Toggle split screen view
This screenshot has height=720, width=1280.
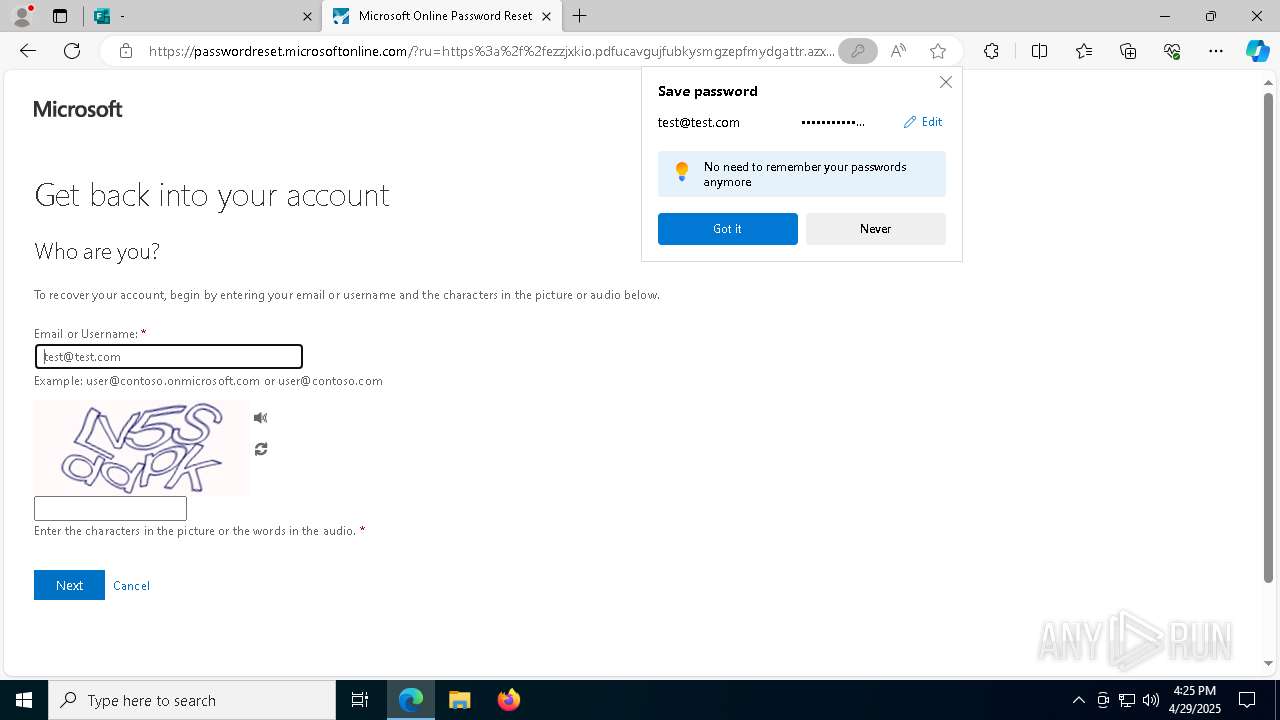tap(1039, 51)
